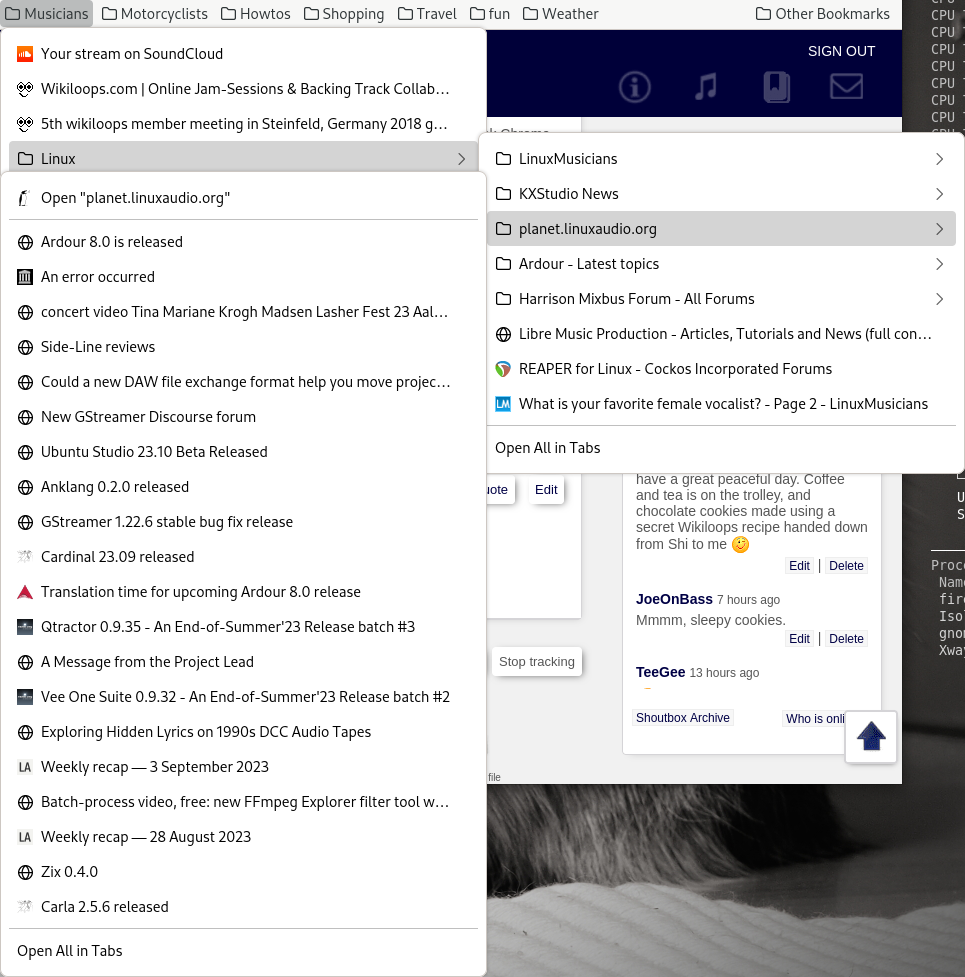Open concert video Tina Mariane Krogh Madsen entry
Viewport: 965px width, 977px height.
coord(244,312)
